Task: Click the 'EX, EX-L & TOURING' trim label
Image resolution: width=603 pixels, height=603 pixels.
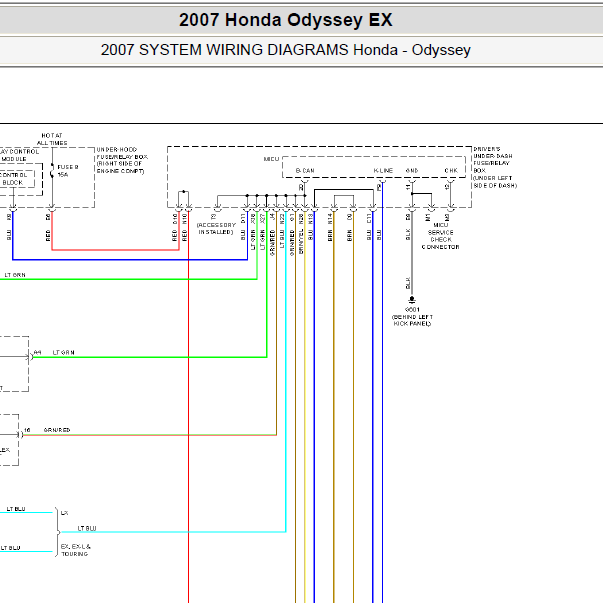Action: (x=75, y=550)
